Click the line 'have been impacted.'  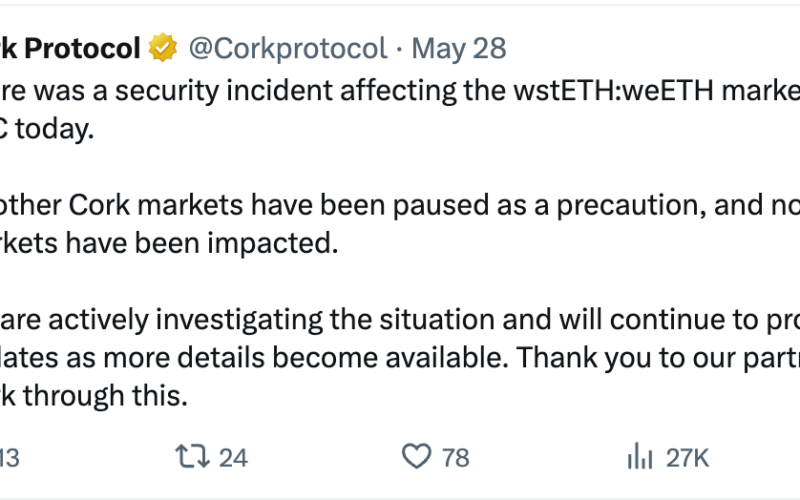click(169, 243)
